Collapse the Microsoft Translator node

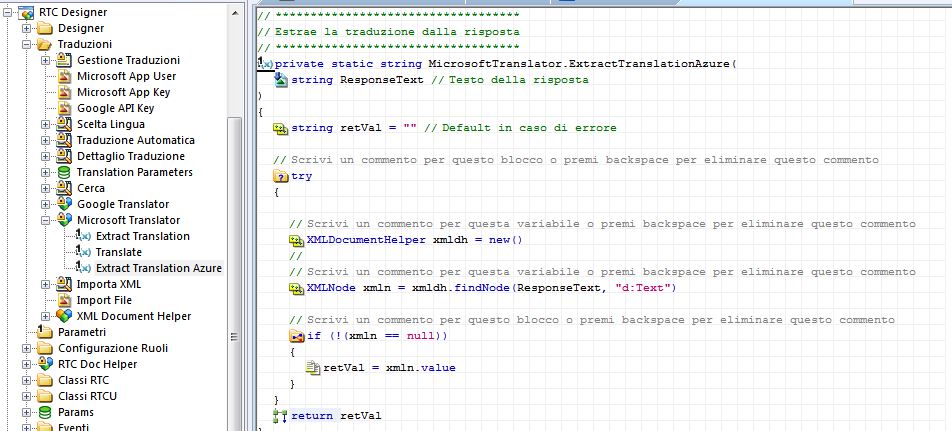point(46,220)
